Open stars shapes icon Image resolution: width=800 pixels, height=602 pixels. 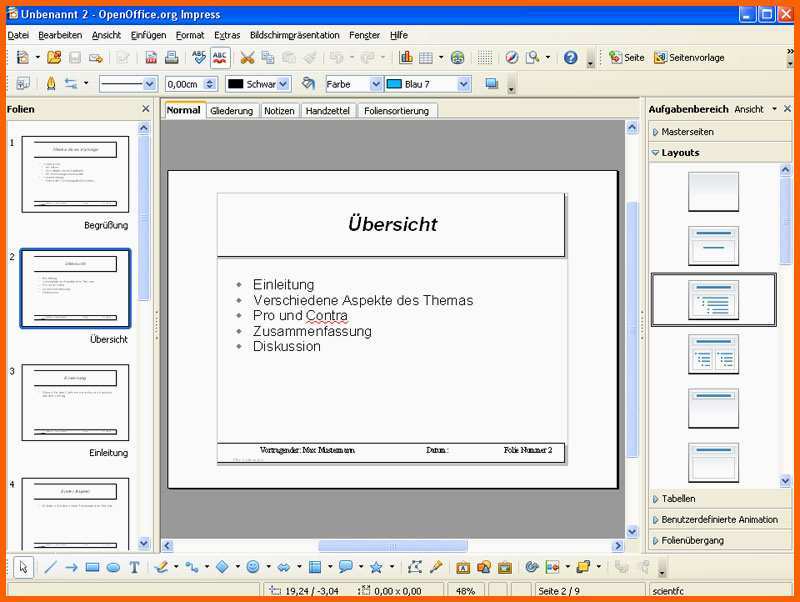(376, 567)
